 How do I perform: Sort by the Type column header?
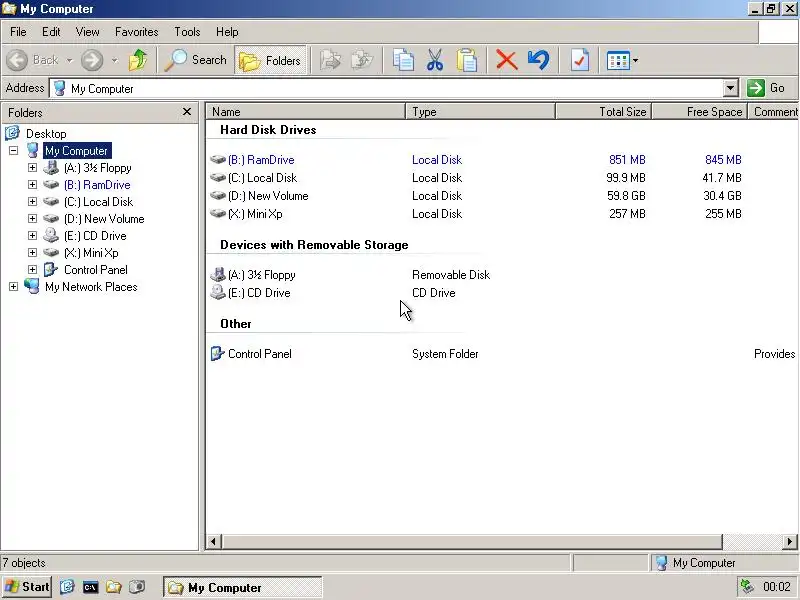click(x=480, y=111)
